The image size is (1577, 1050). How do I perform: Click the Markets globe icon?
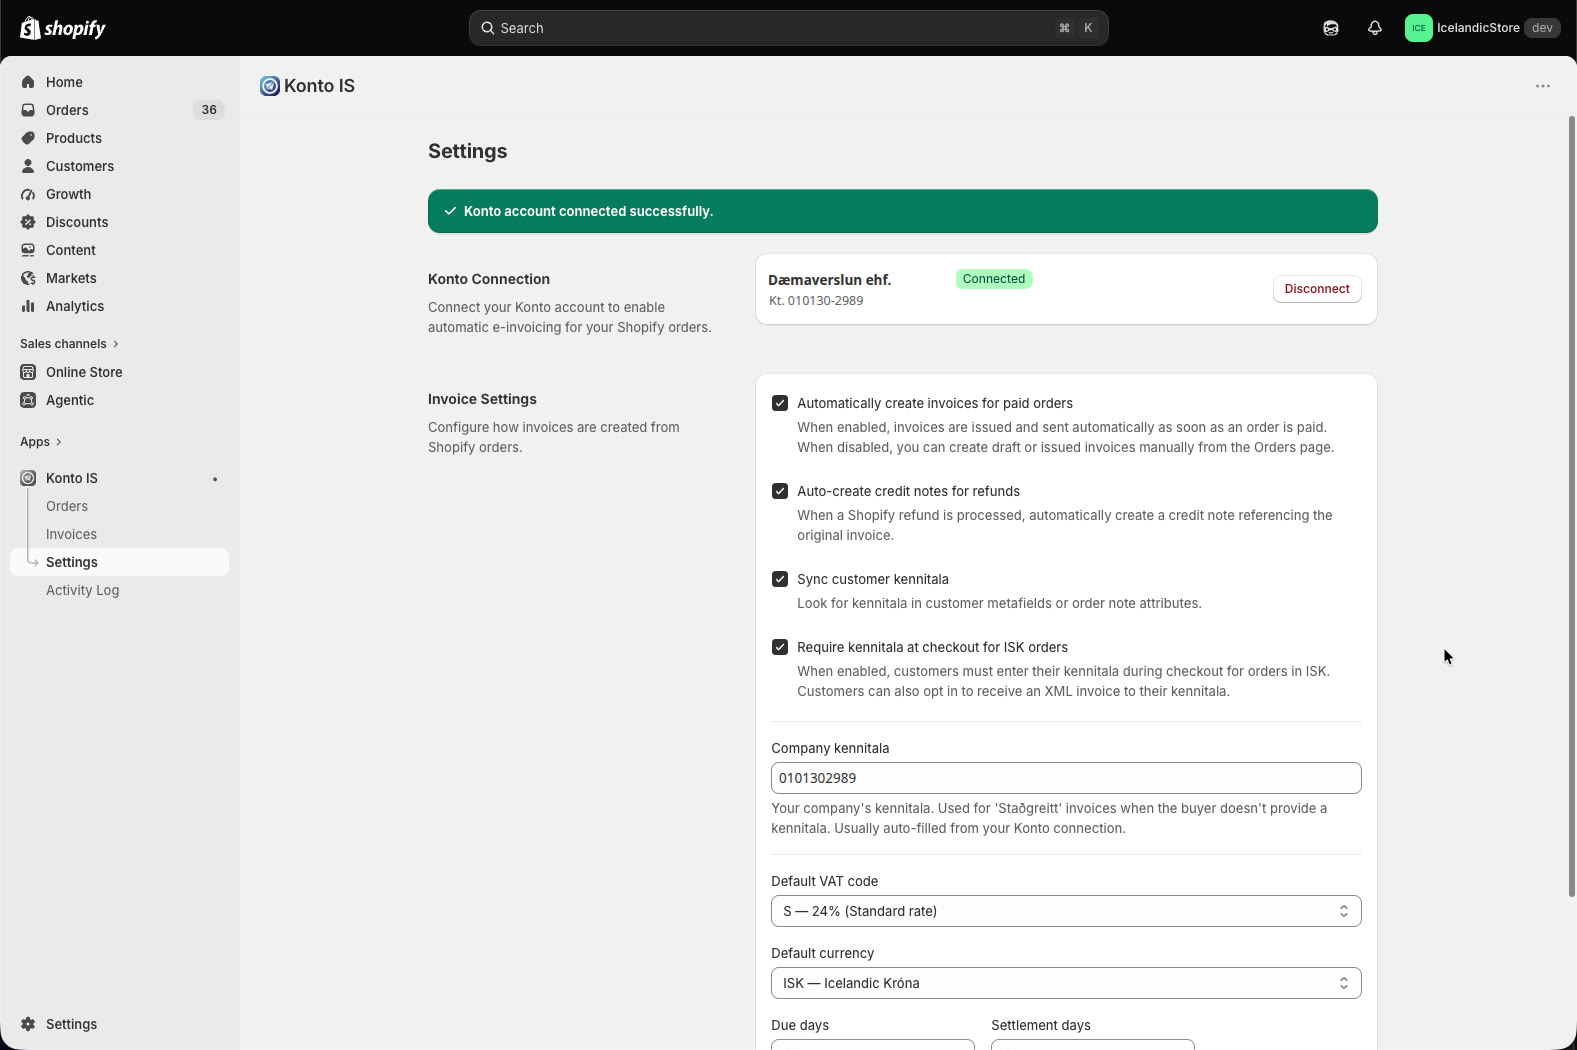28,278
